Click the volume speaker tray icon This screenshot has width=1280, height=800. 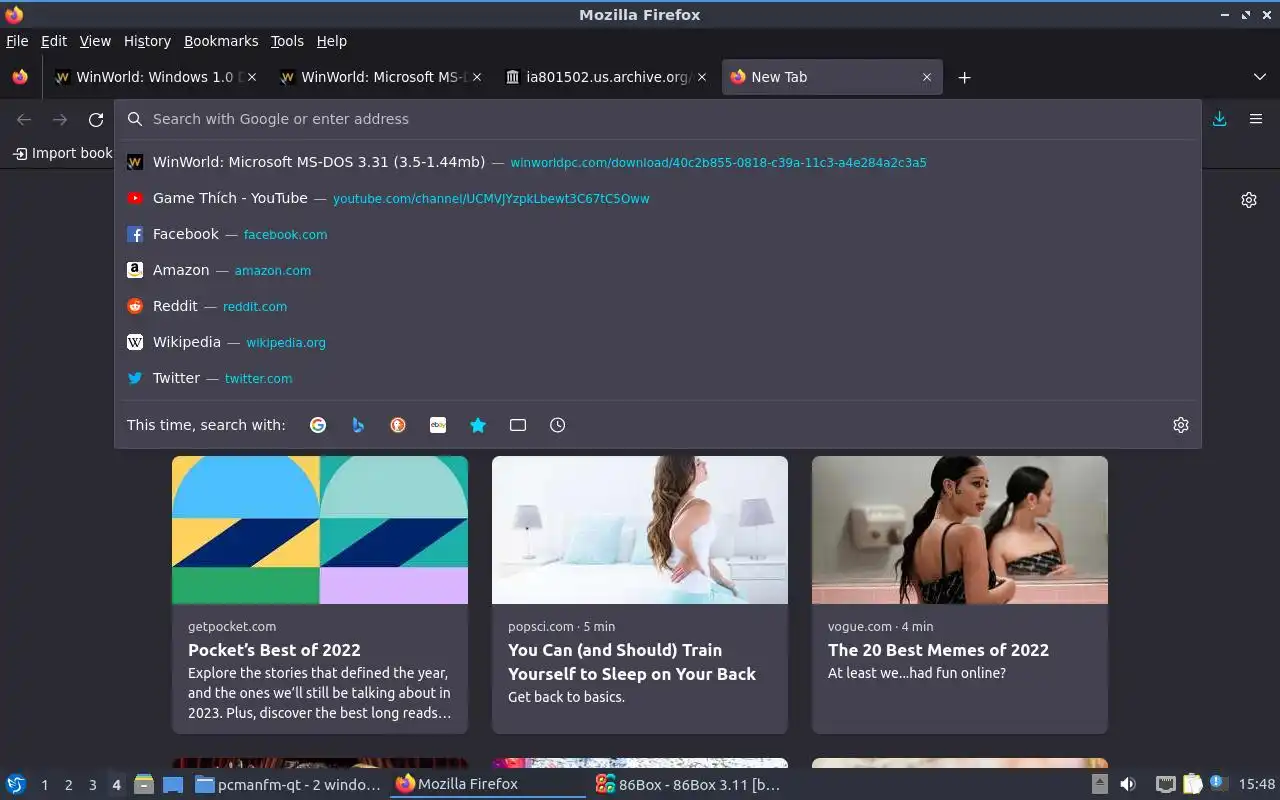1128,784
